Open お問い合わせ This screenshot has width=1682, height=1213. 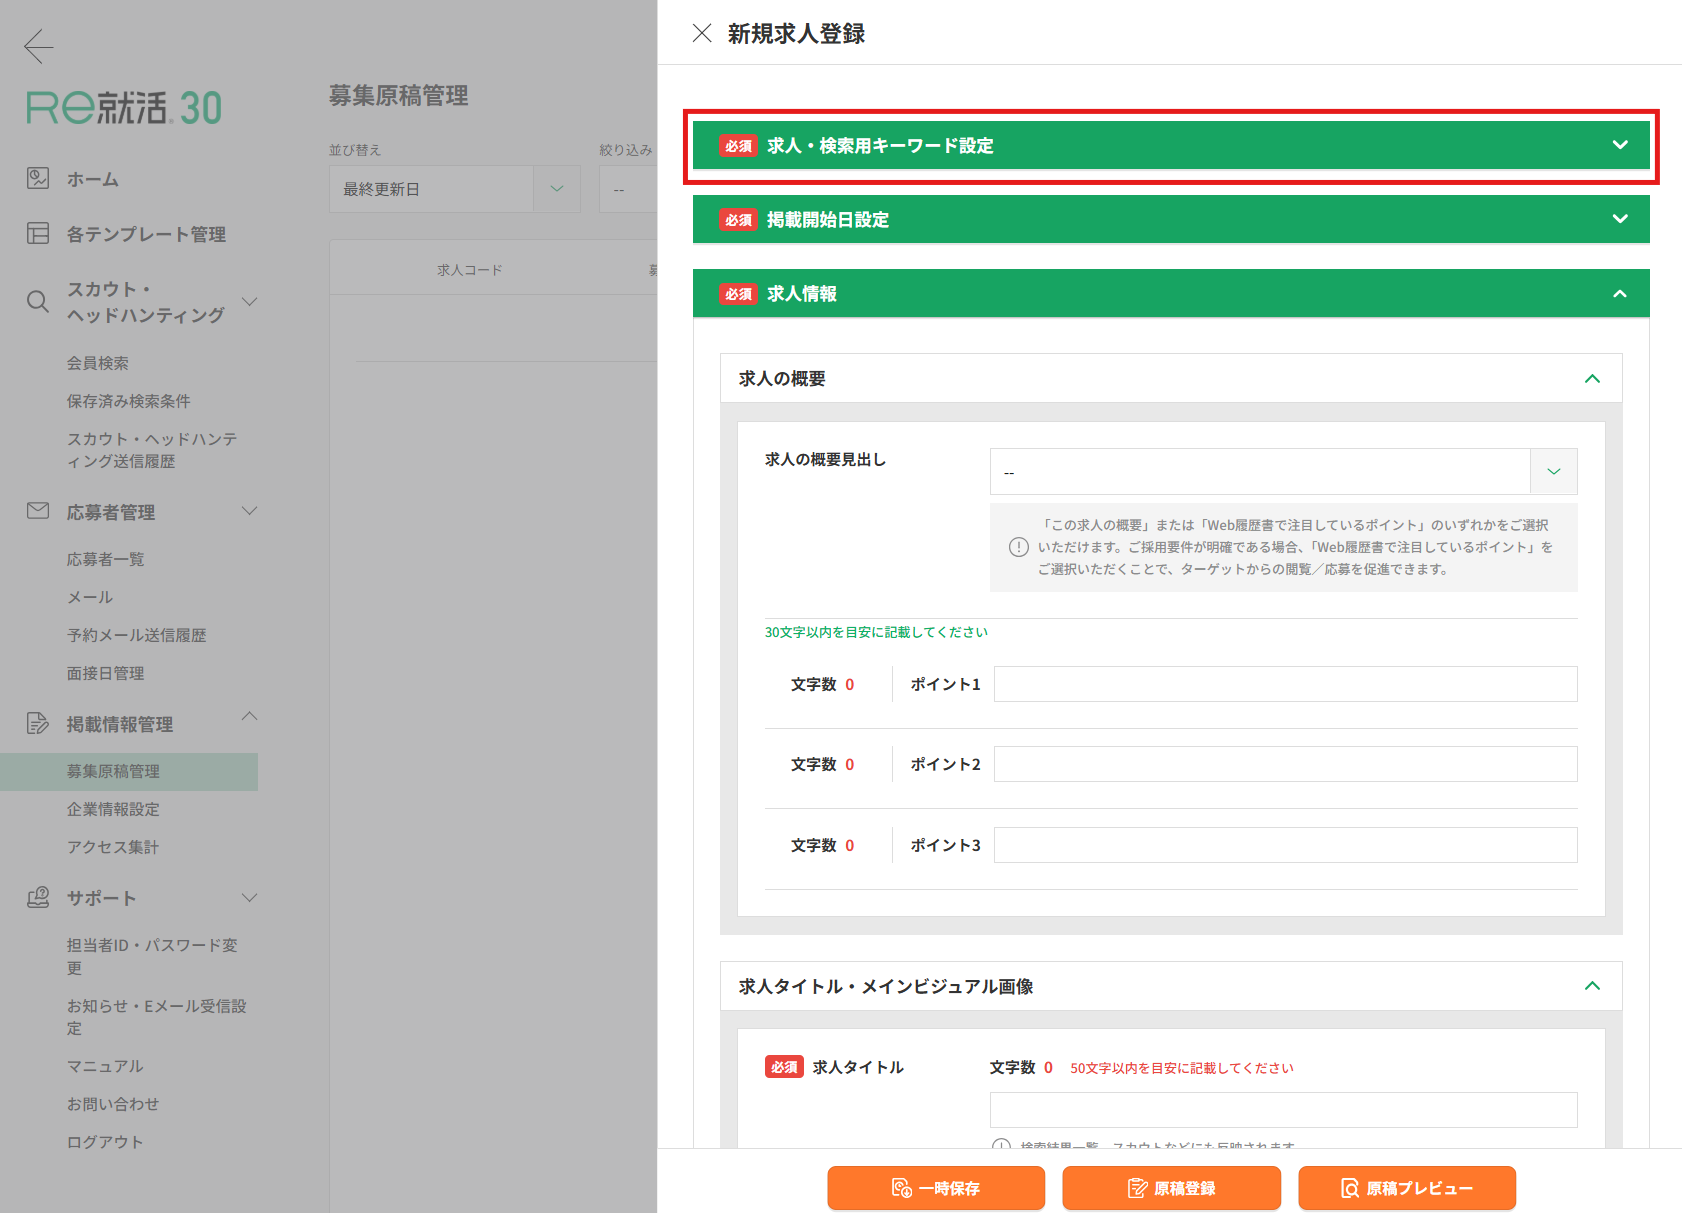coord(113,1104)
